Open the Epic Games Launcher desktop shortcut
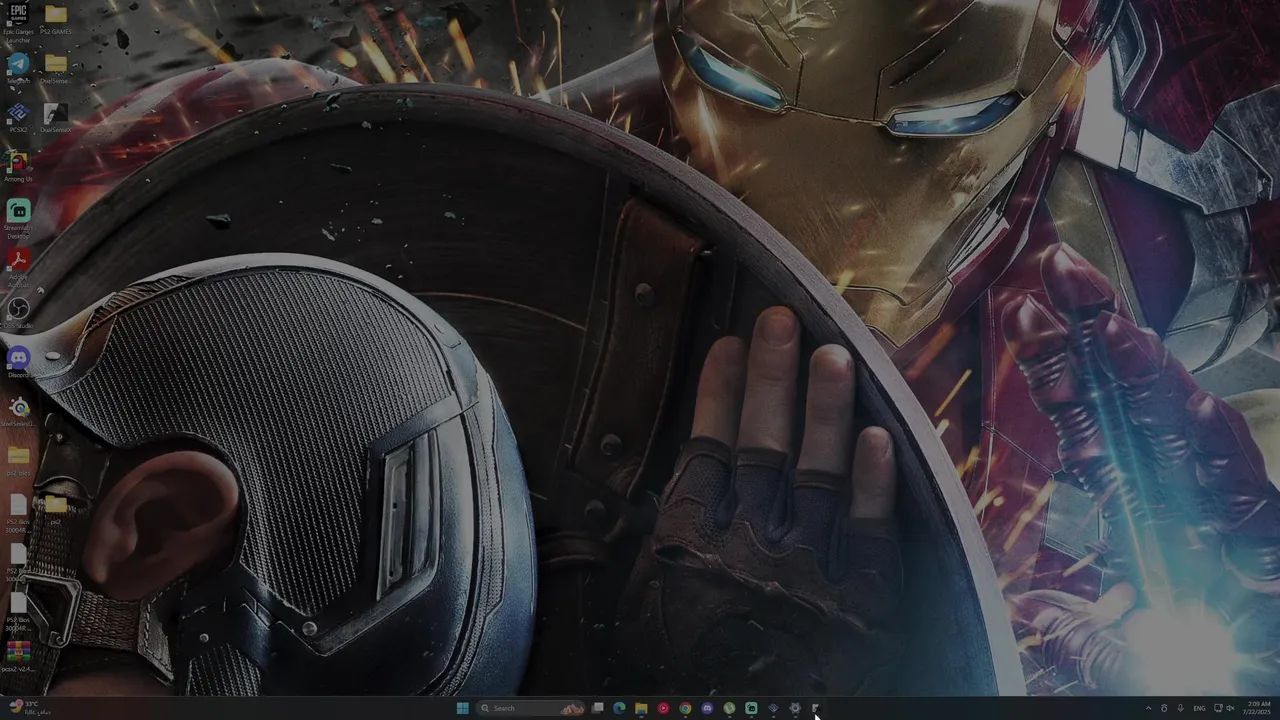Screen dimensions: 1280x720 [x=18, y=22]
